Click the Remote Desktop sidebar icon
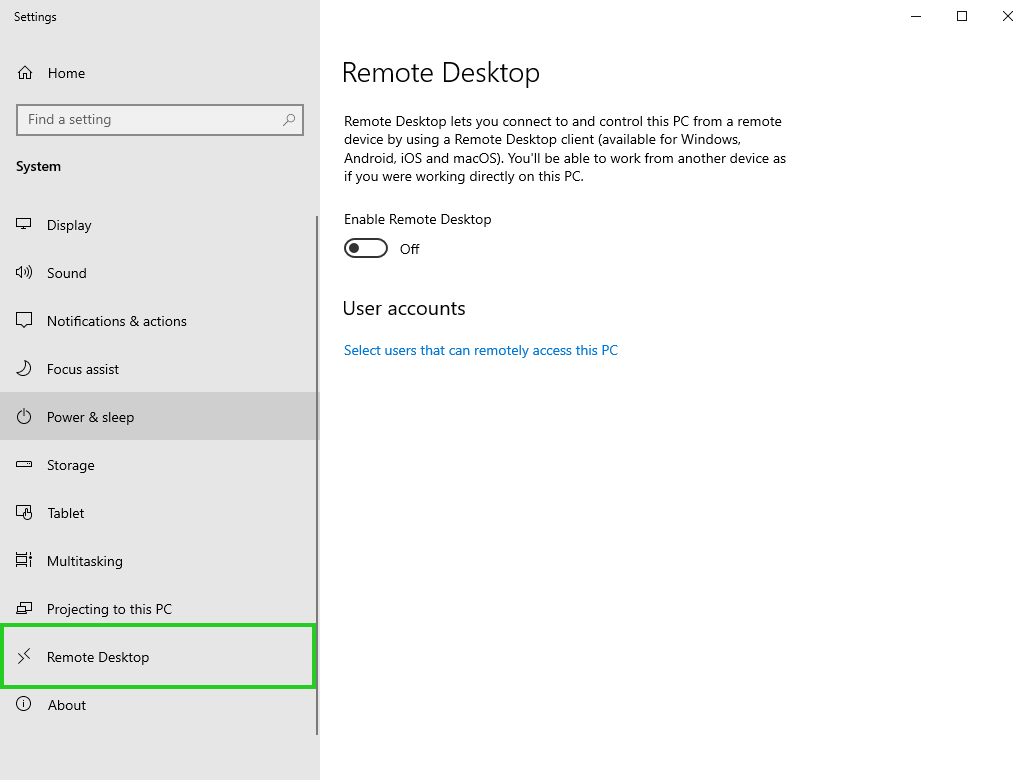 (24, 656)
